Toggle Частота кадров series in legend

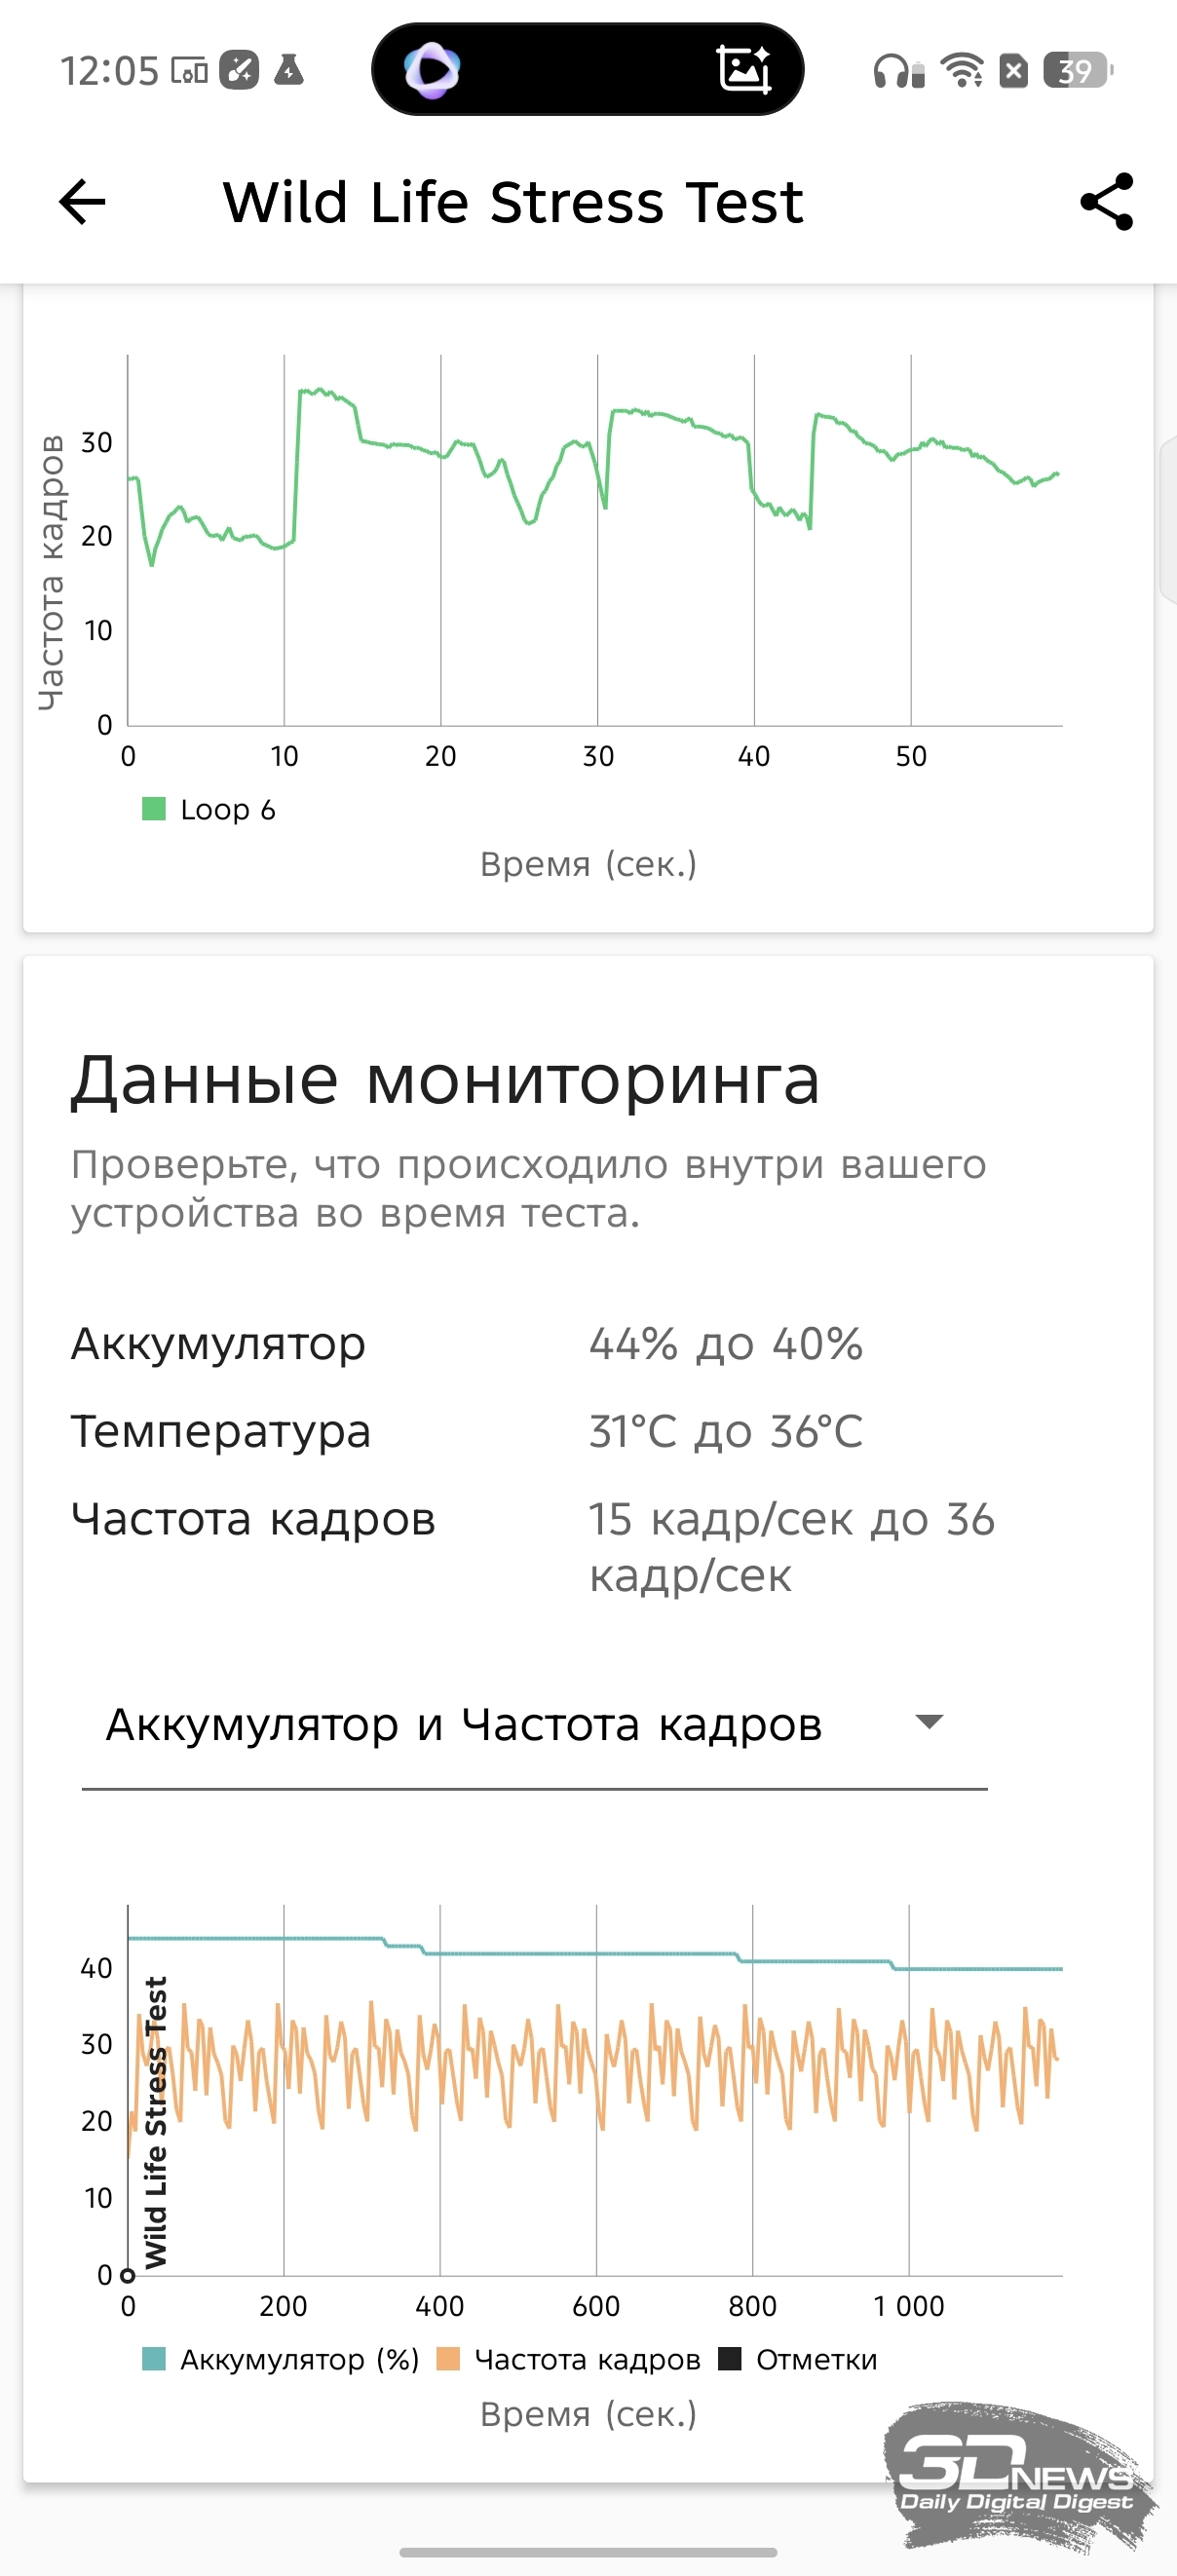point(570,2359)
